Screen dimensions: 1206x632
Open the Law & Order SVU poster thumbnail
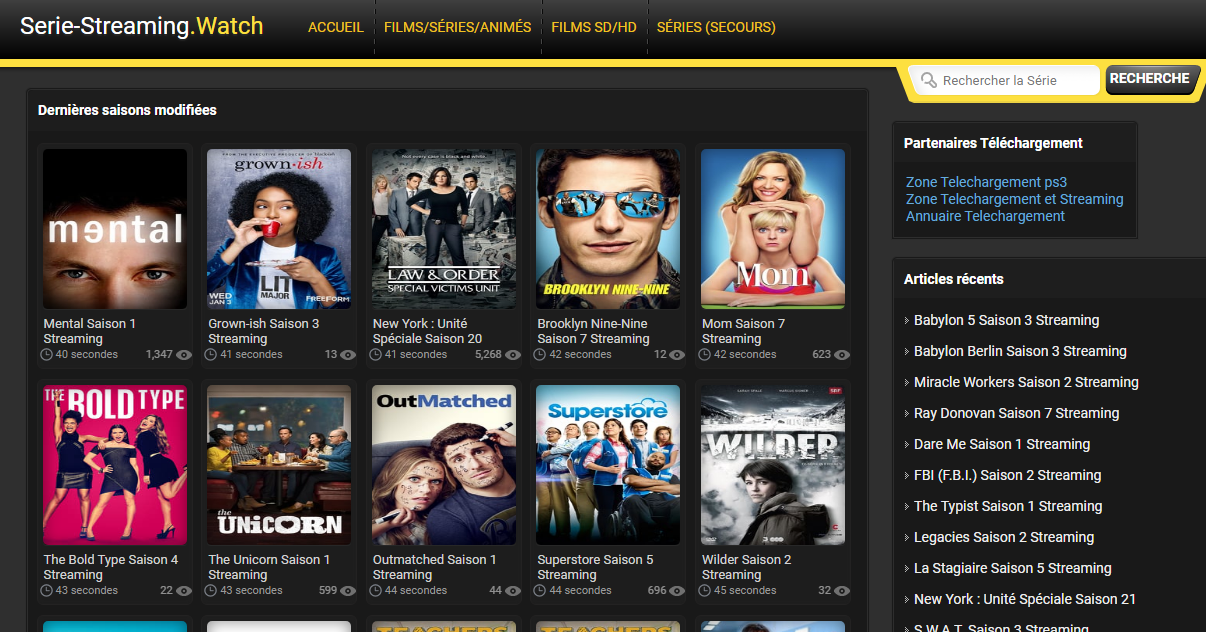coord(444,229)
